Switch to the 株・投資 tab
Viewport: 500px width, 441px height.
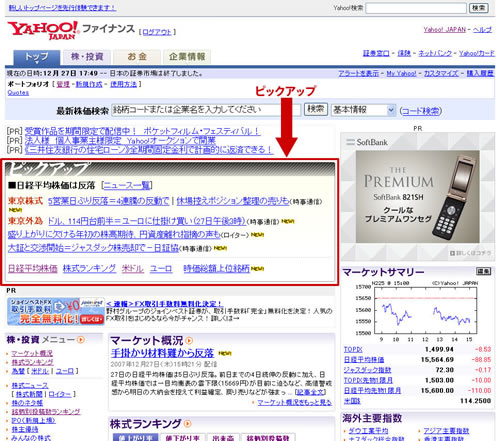(87, 57)
